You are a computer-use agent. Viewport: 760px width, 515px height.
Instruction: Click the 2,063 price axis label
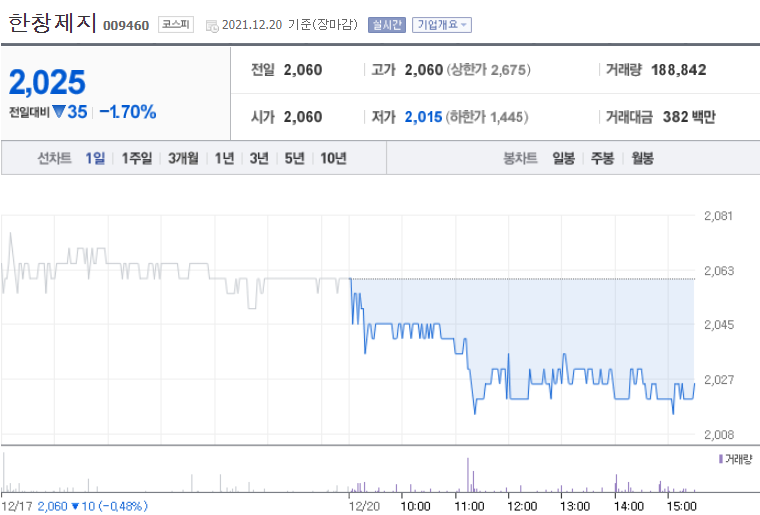(x=719, y=270)
